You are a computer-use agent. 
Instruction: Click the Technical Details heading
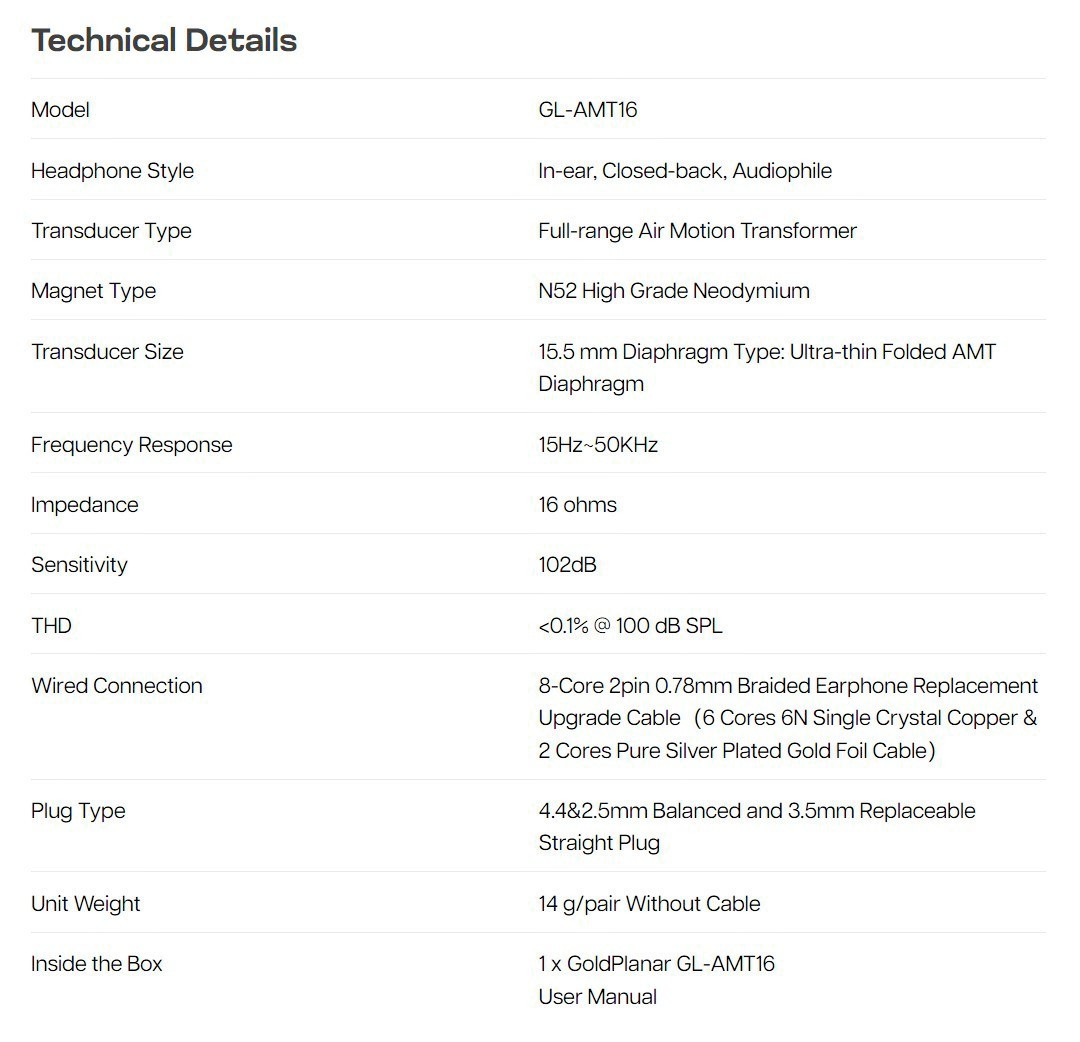tap(164, 40)
